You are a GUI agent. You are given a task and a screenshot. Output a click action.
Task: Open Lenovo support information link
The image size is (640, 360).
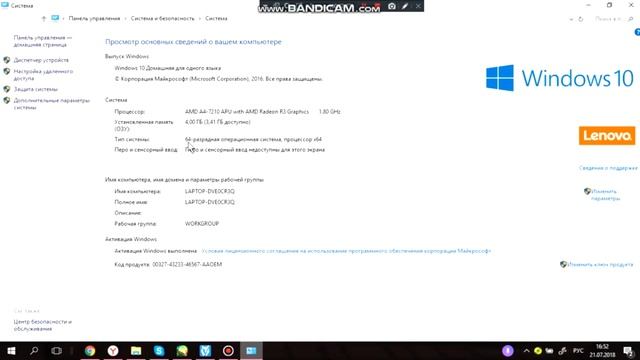[608, 168]
